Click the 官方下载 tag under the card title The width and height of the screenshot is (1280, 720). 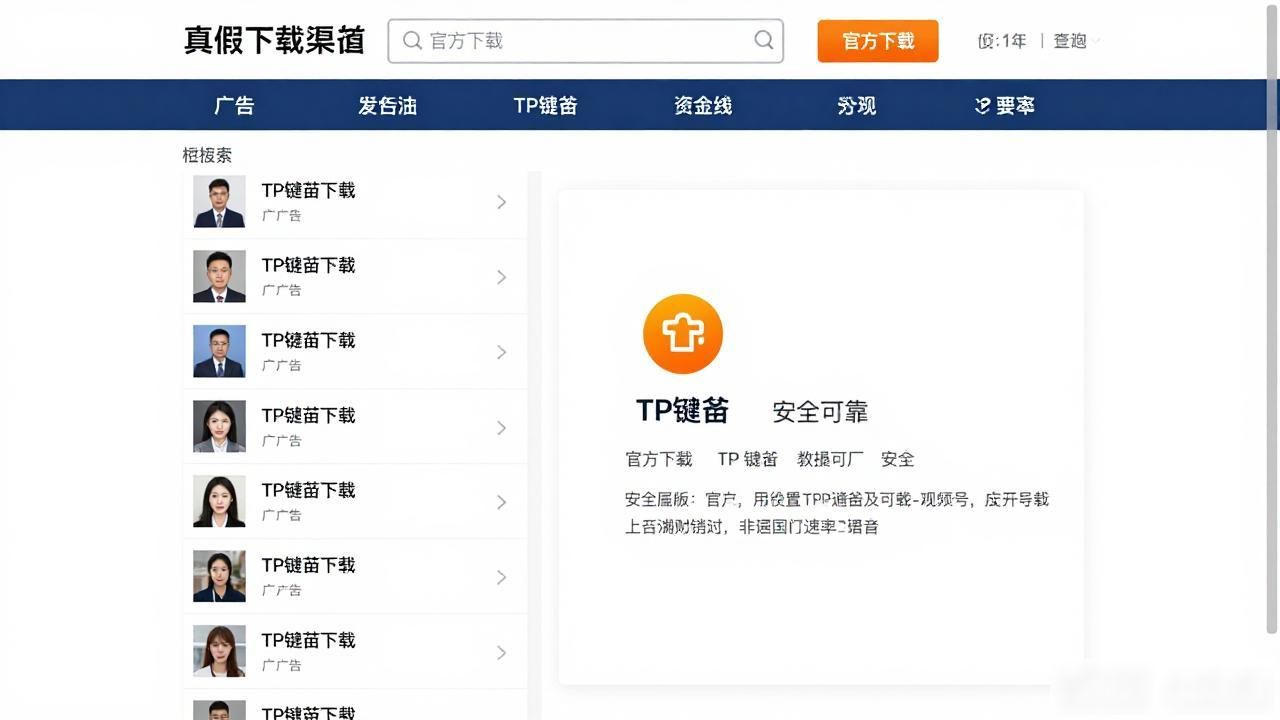pos(659,459)
